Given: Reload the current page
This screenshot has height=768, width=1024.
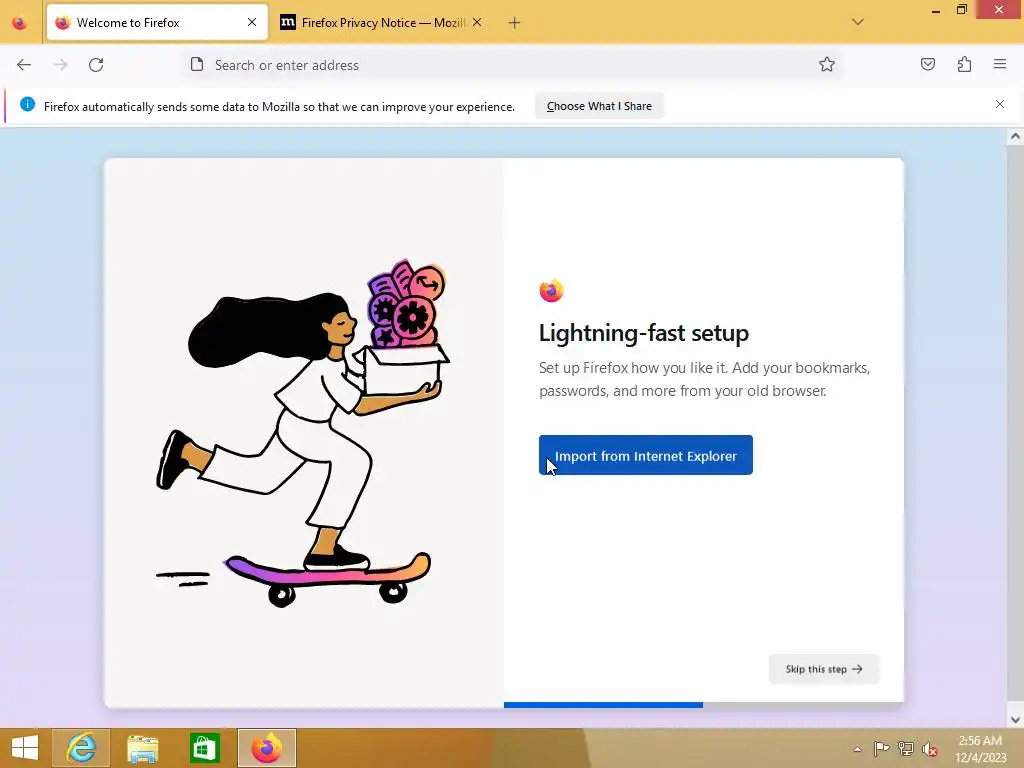Looking at the screenshot, I should (96, 65).
